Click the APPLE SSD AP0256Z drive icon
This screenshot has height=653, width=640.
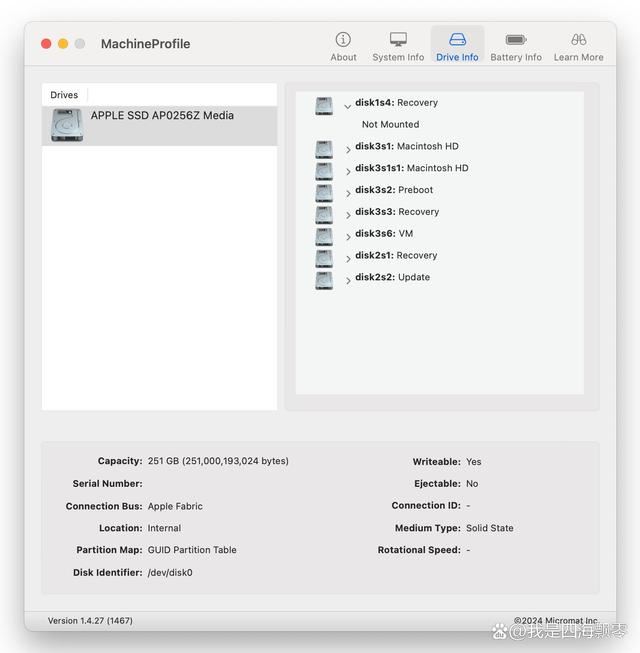coord(67,125)
